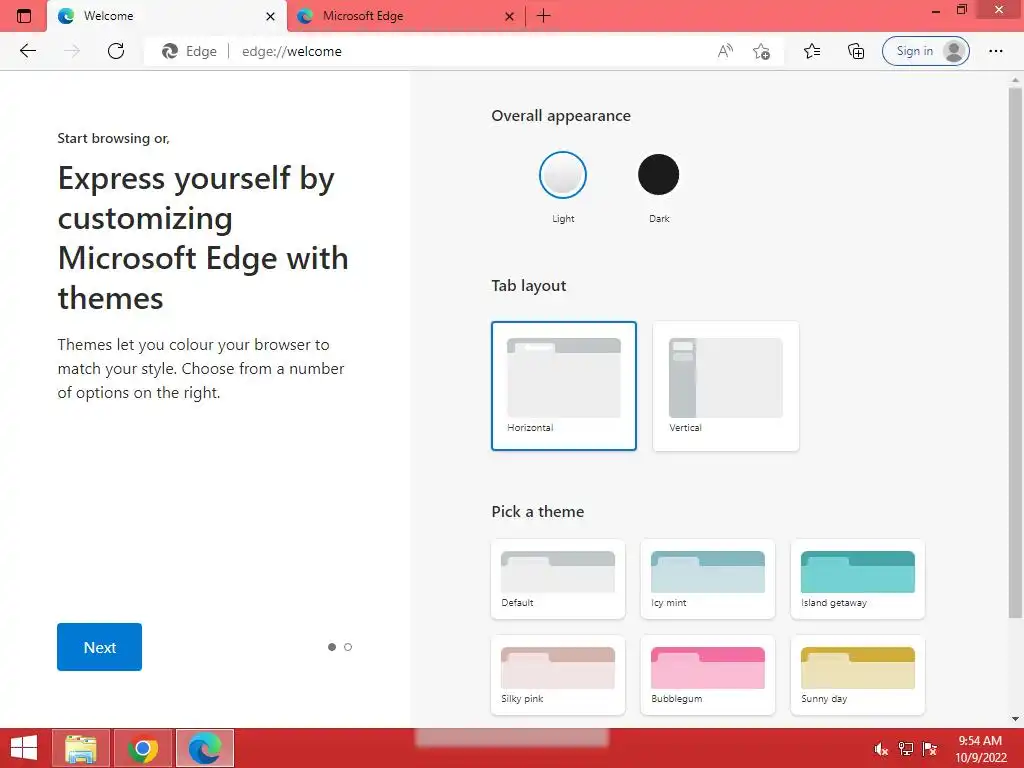Select the Light appearance option

(x=563, y=175)
